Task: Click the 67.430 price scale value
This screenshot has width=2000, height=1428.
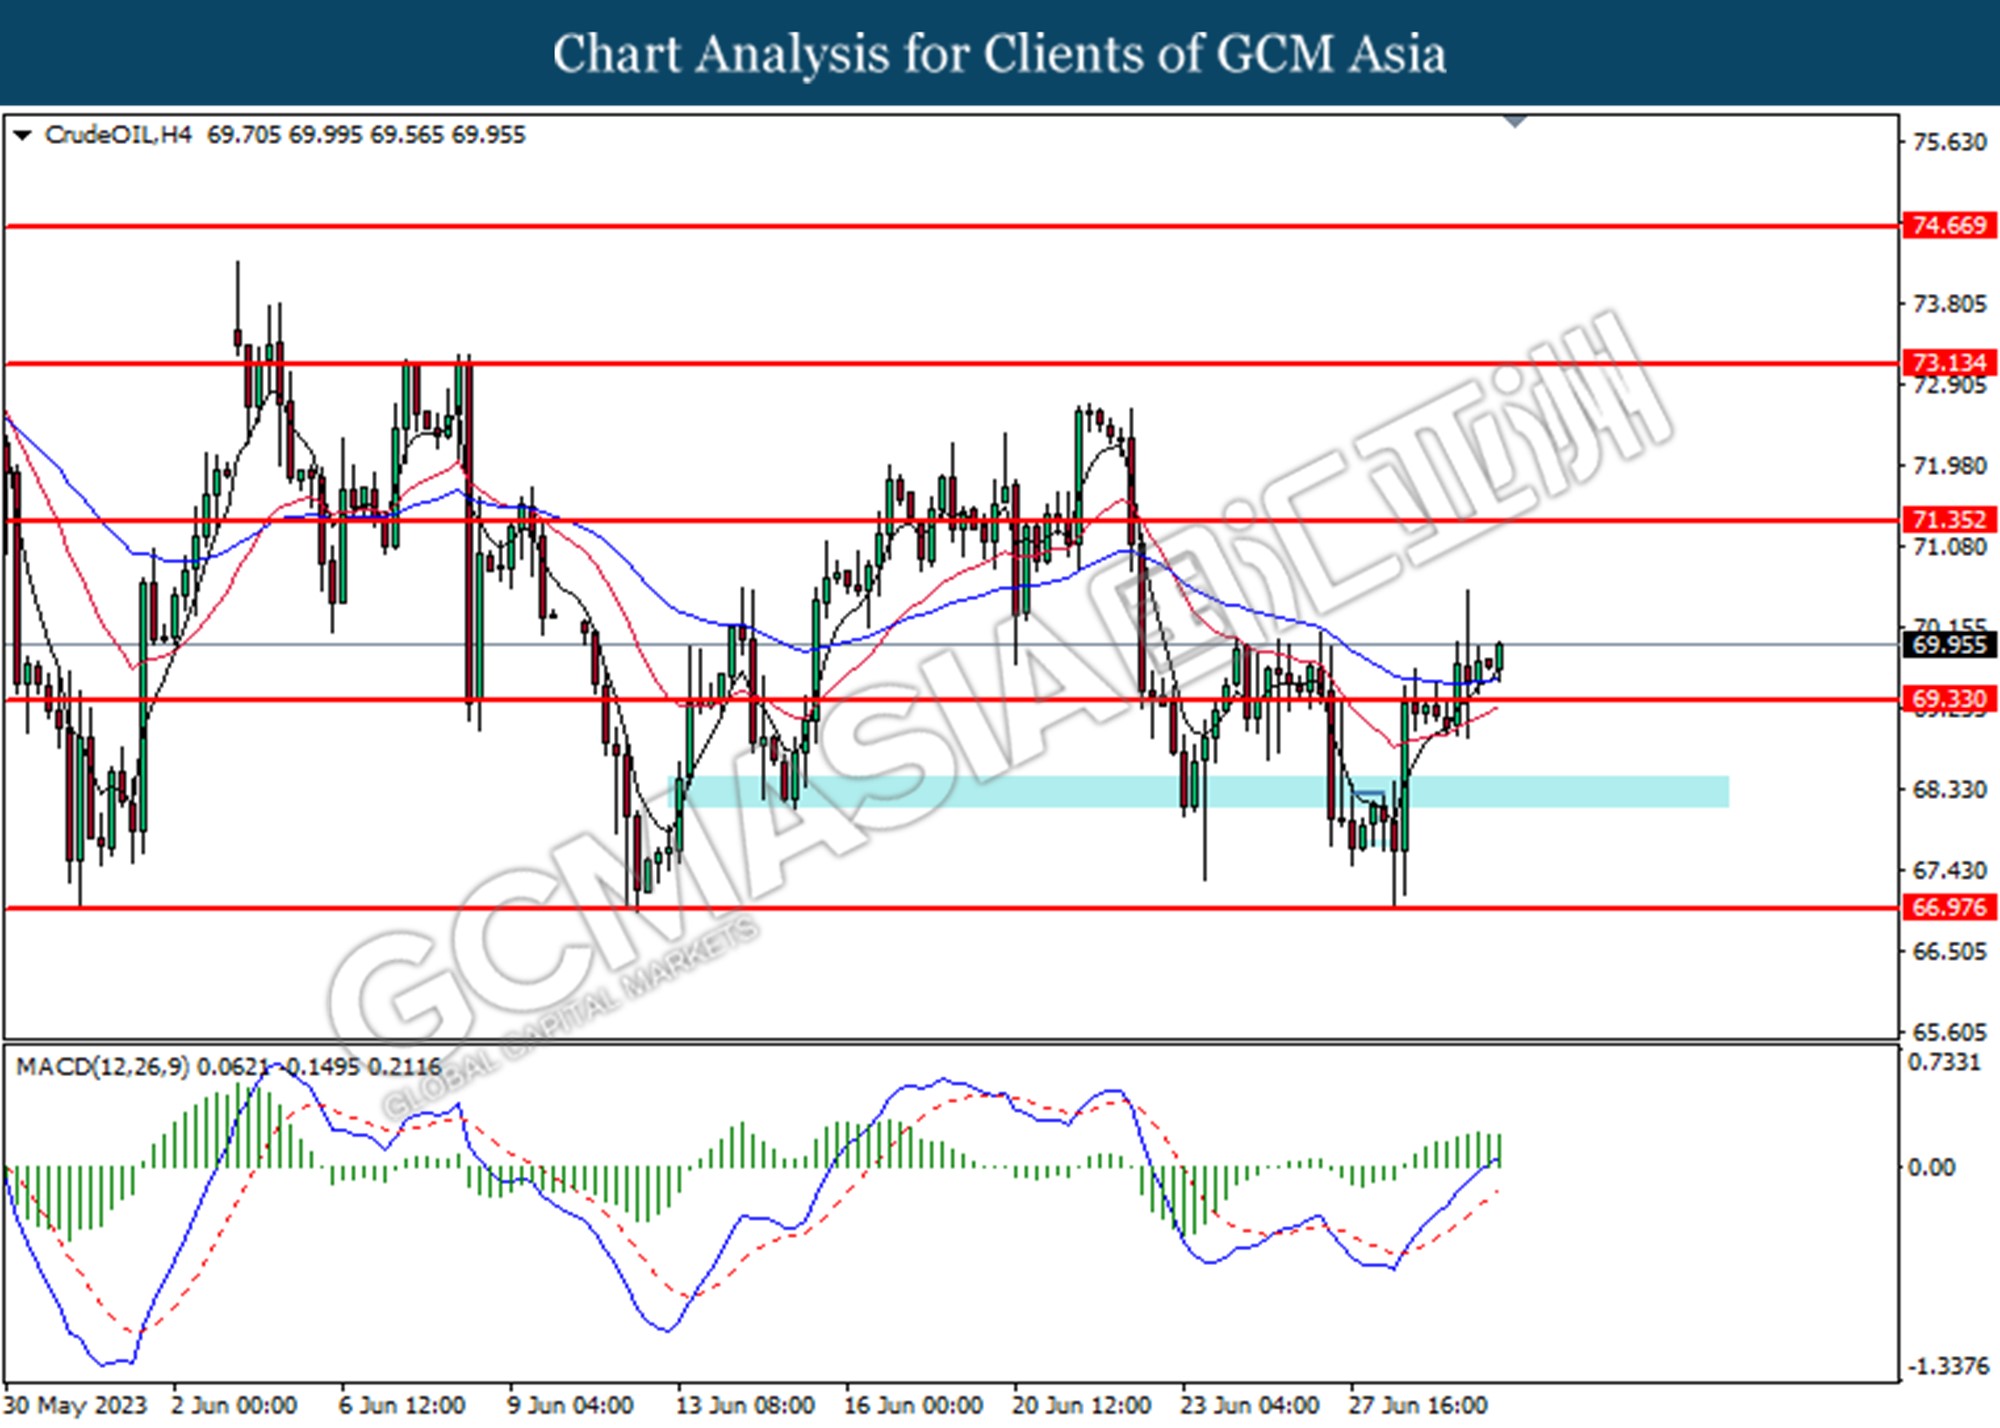Action: 1948,871
